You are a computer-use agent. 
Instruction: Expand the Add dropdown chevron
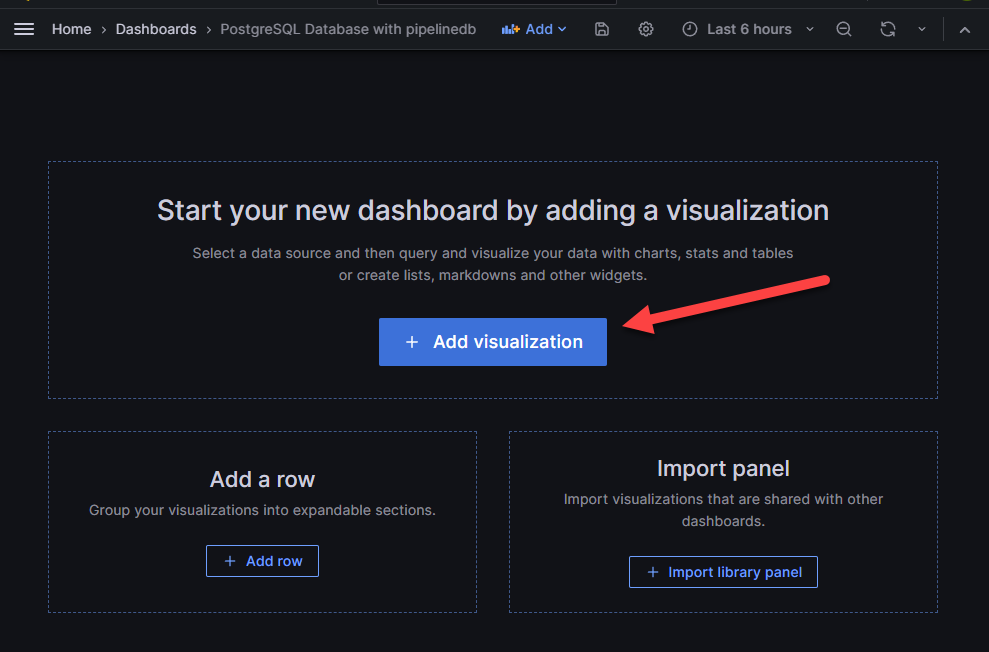[562, 29]
